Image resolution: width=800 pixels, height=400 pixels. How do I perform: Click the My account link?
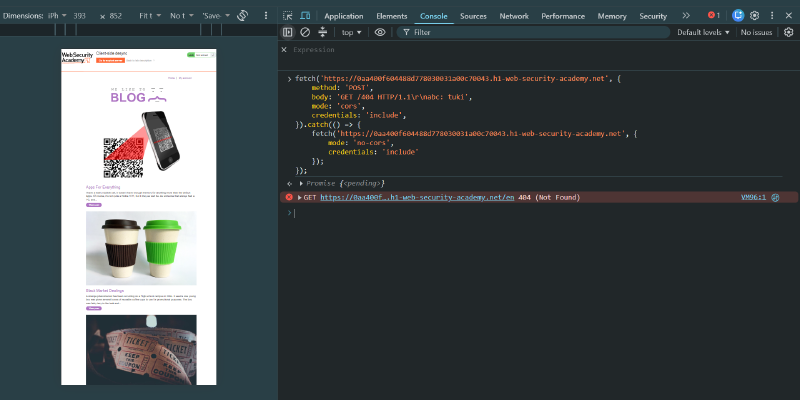[x=185, y=78]
